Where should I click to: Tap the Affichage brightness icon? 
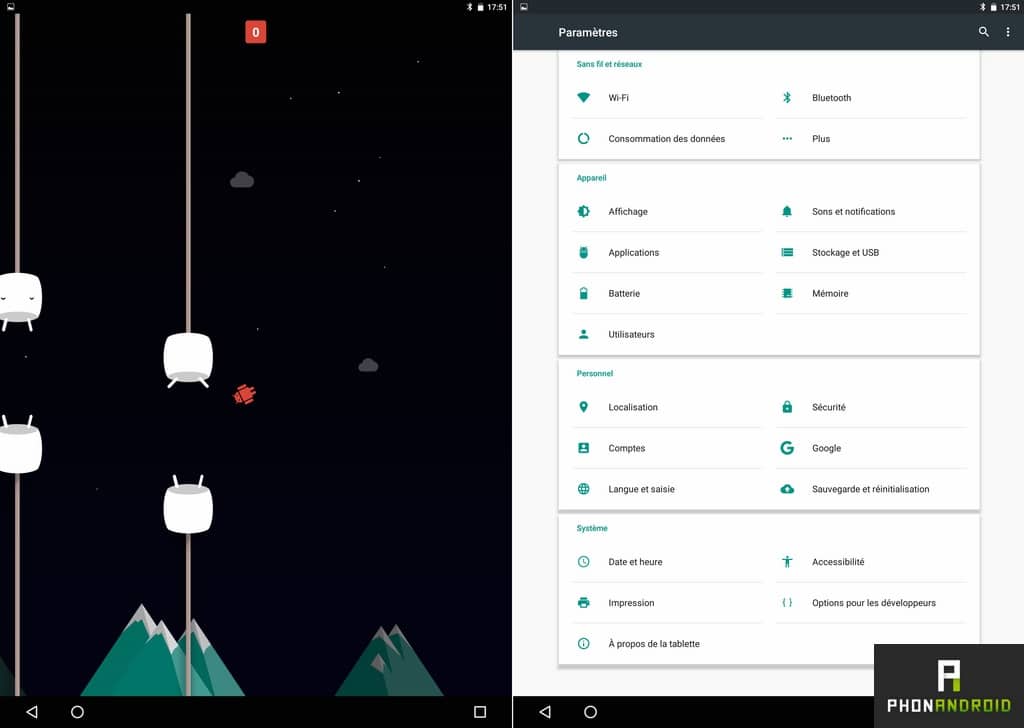coord(583,212)
